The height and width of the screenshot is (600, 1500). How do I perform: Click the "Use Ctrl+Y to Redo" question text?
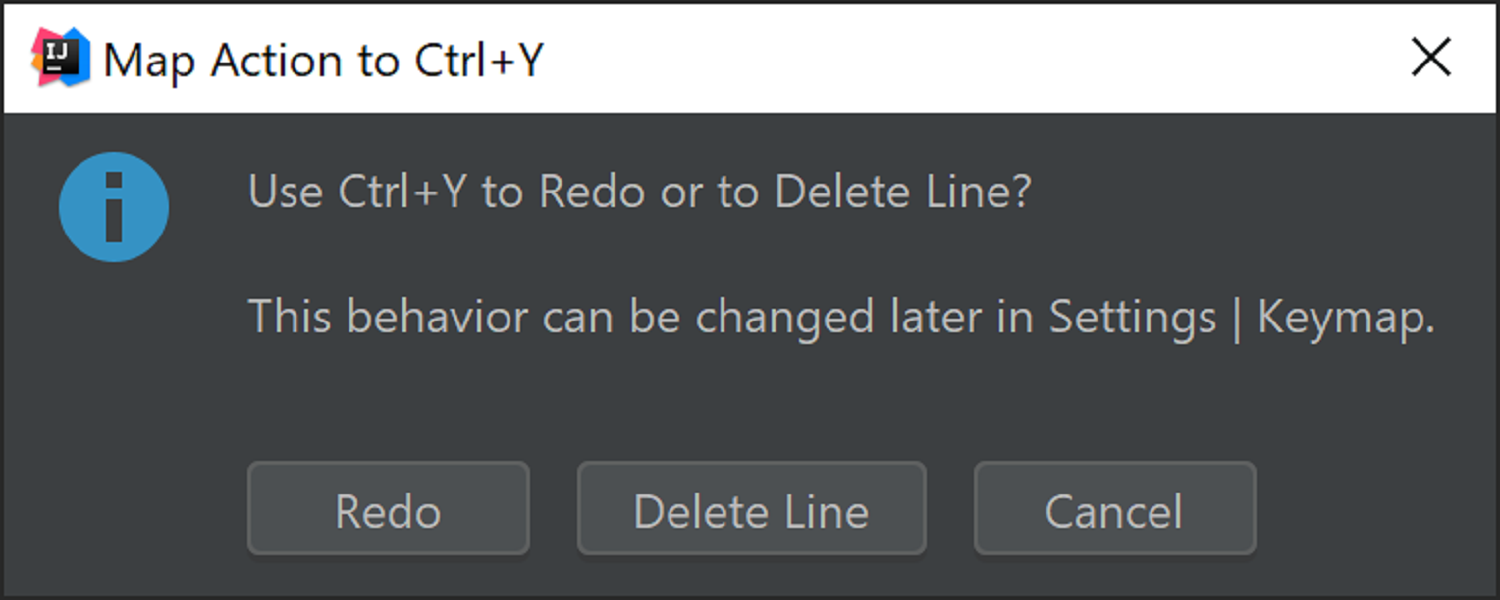(638, 192)
